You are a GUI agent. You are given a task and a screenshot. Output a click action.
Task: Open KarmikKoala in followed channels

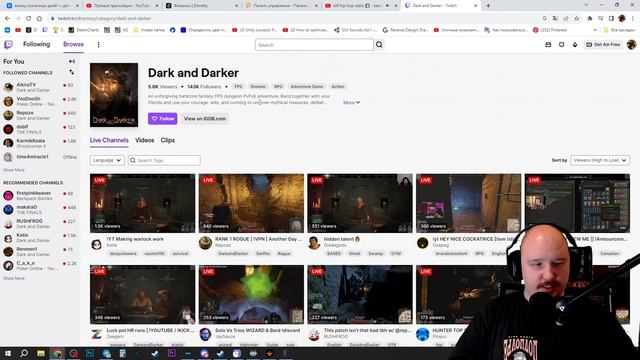[x=40, y=143]
